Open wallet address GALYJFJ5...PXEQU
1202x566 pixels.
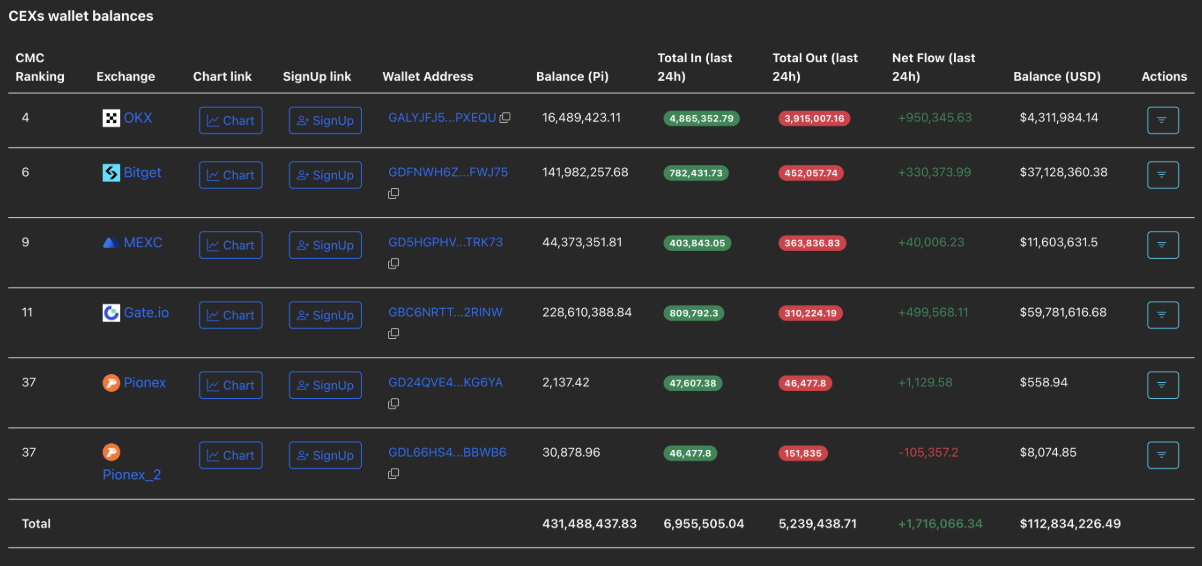(x=441, y=118)
